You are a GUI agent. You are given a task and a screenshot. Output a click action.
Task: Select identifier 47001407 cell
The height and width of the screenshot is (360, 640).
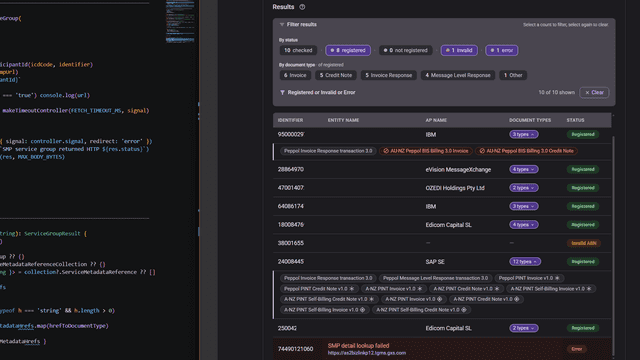point(291,188)
